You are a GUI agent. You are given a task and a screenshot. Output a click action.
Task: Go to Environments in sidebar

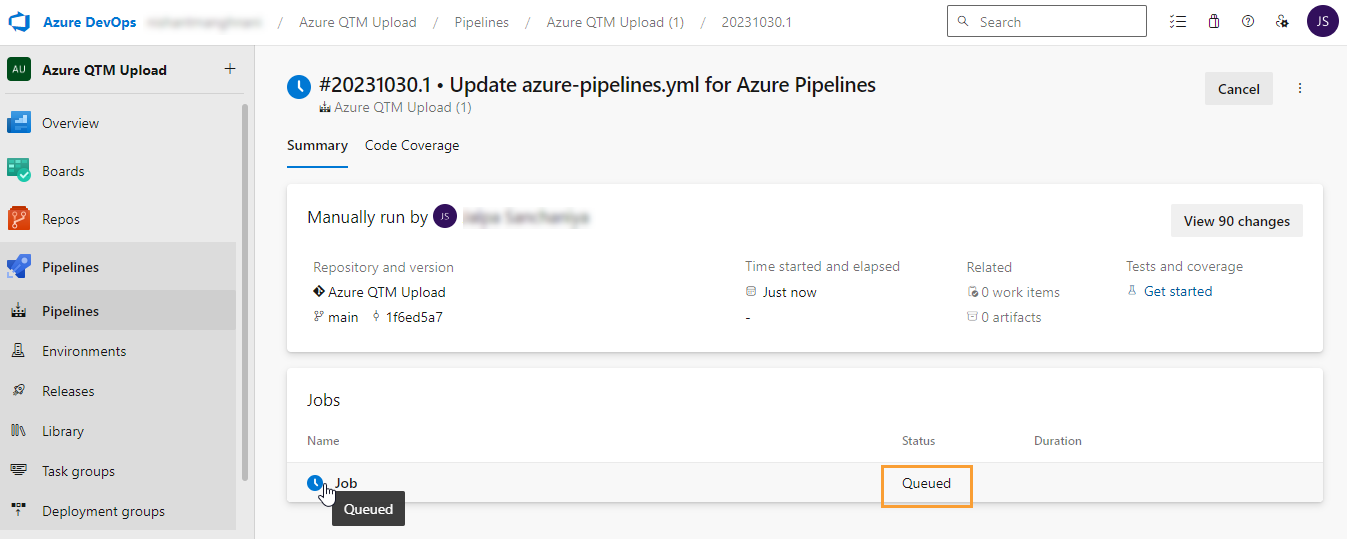[x=83, y=351]
